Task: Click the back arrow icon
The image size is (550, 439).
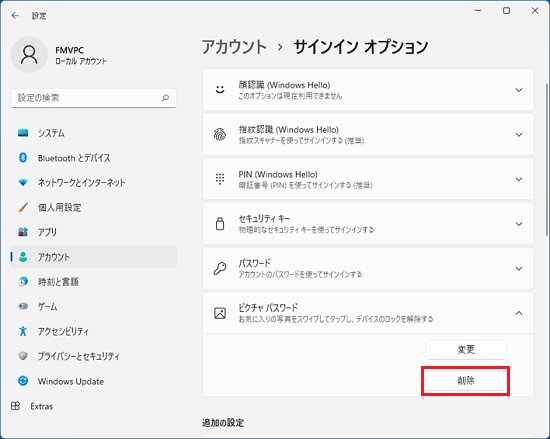Action: click(x=15, y=15)
